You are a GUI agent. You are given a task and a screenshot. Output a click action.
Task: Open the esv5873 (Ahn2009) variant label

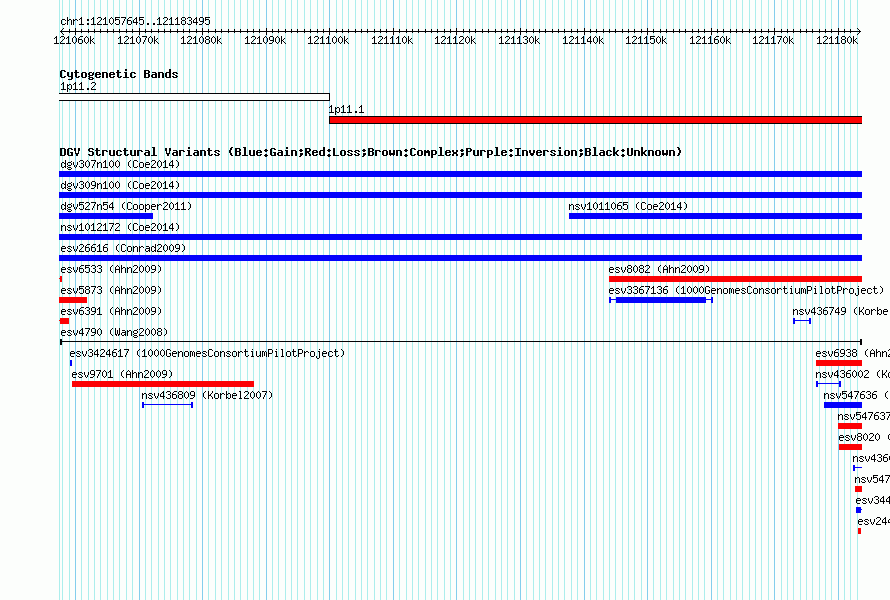[x=111, y=290]
